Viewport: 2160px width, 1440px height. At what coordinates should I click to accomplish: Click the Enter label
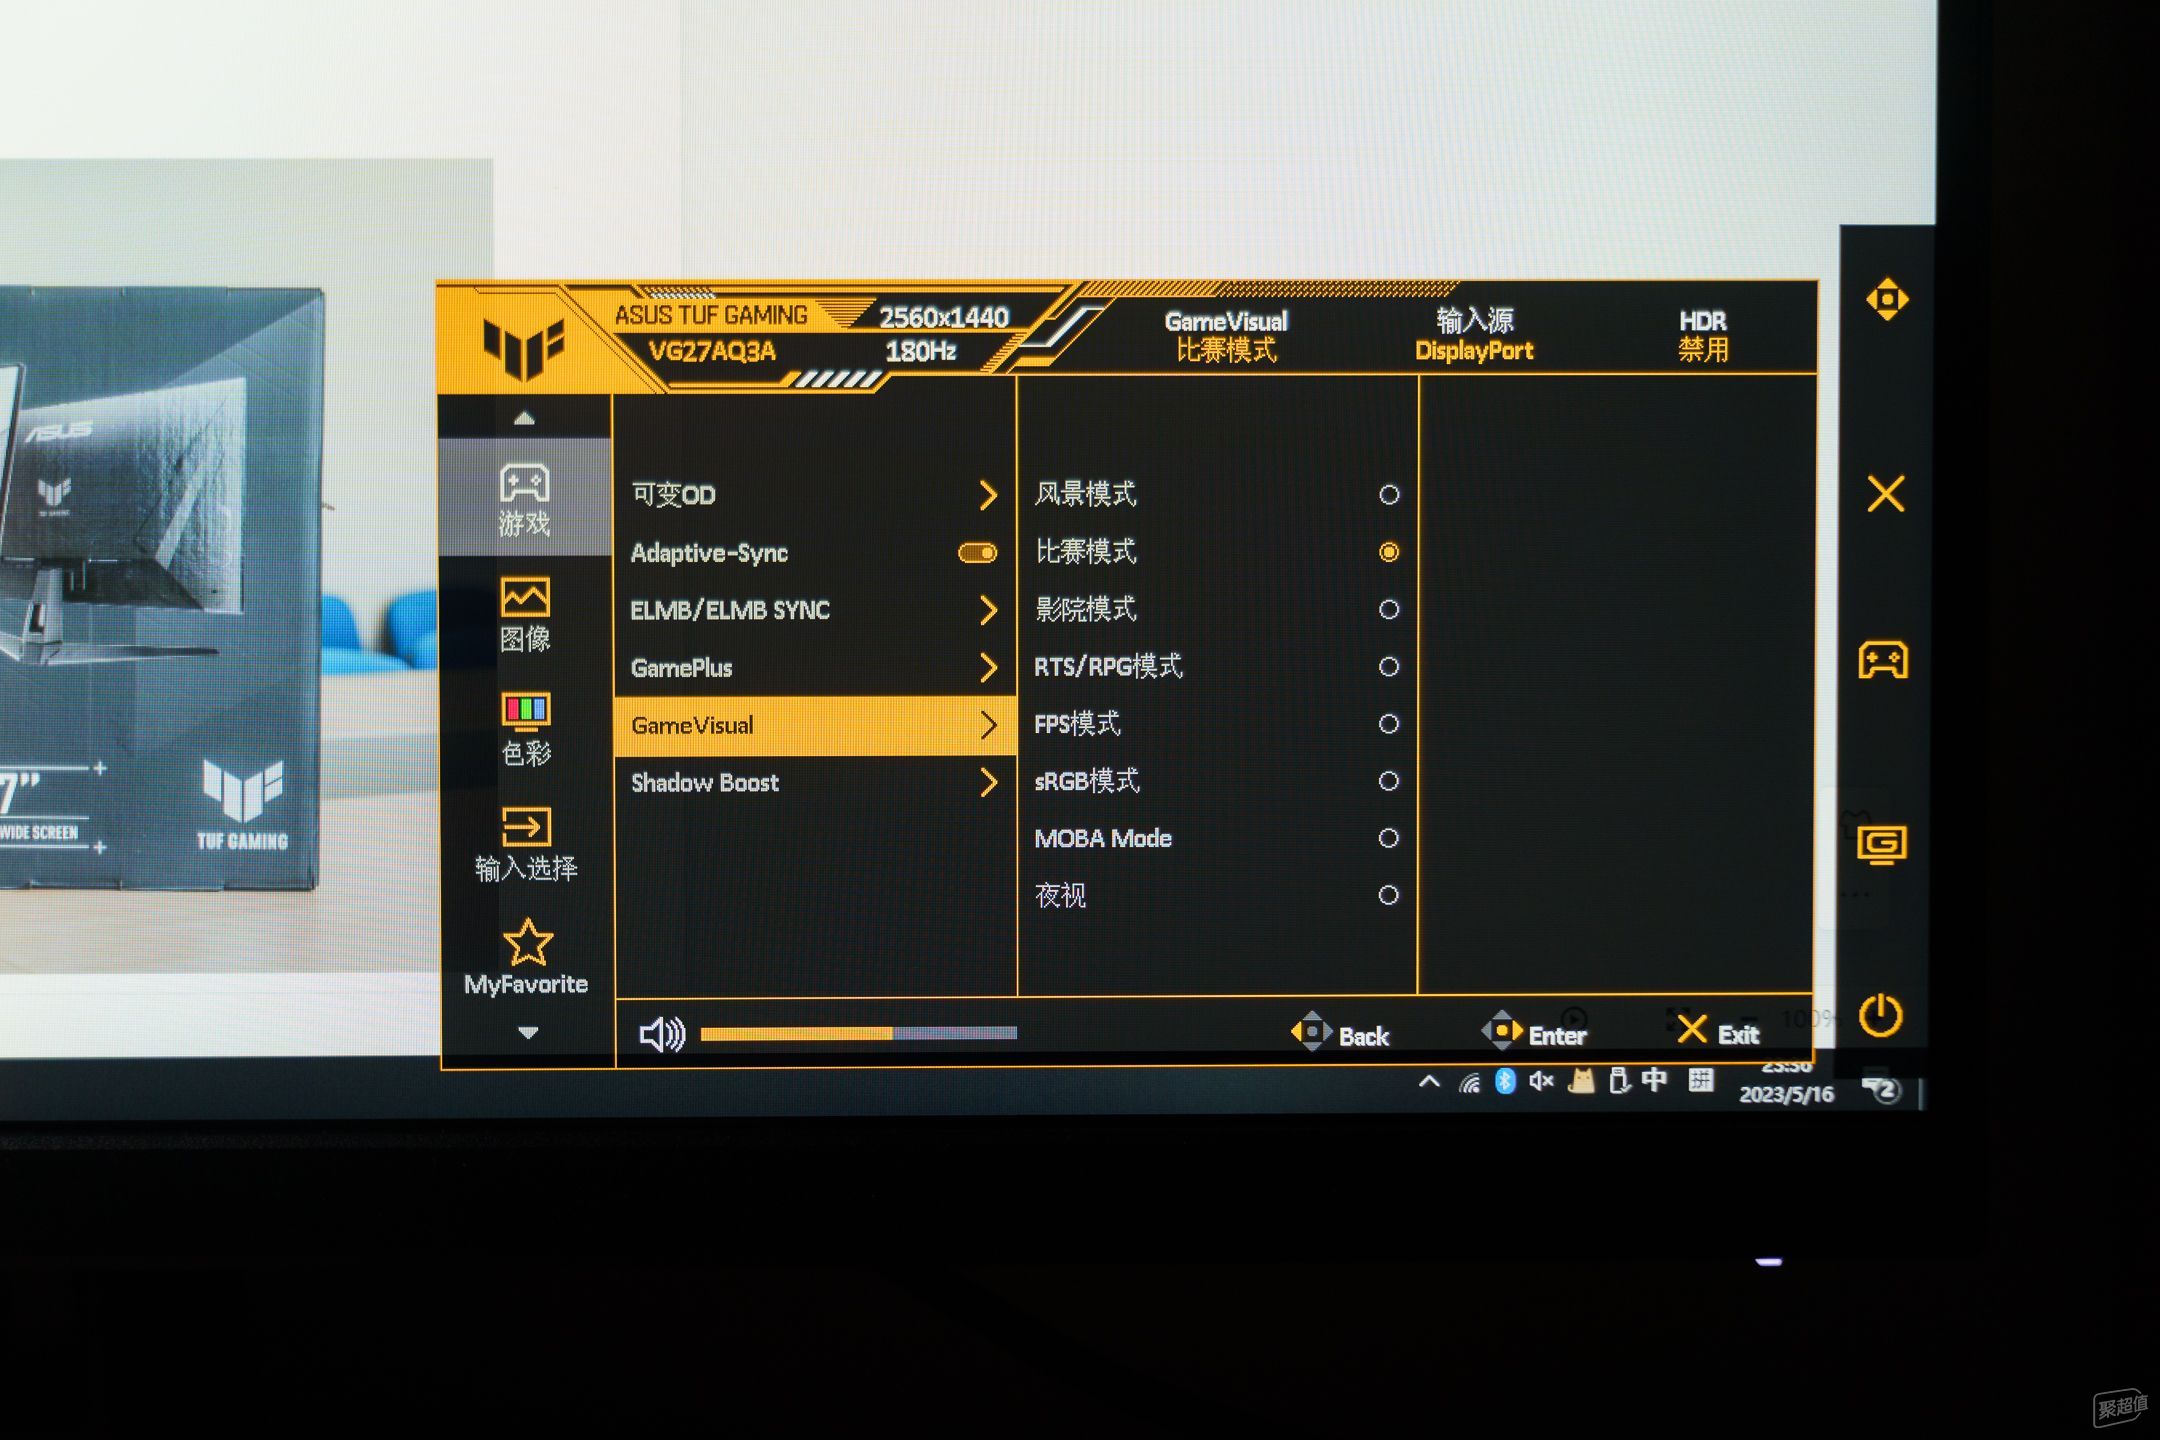click(1557, 1036)
